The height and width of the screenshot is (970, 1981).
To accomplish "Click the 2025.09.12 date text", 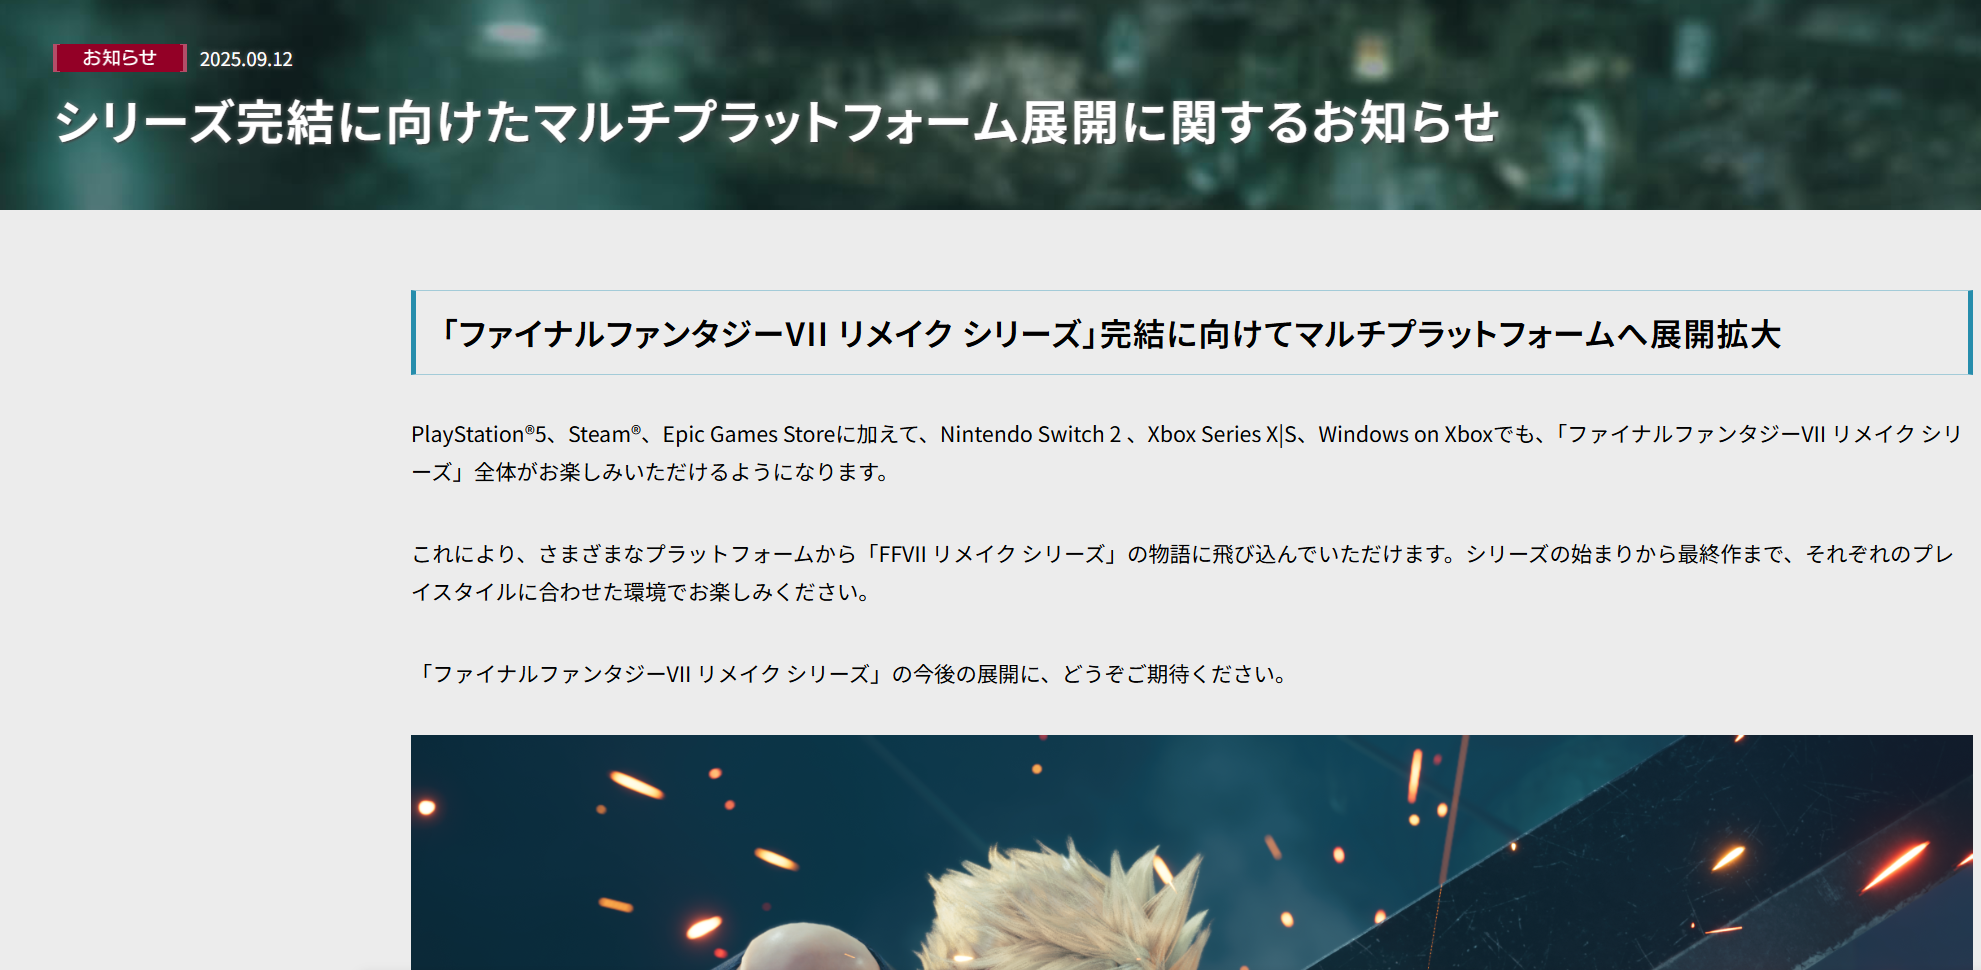I will (x=246, y=59).
